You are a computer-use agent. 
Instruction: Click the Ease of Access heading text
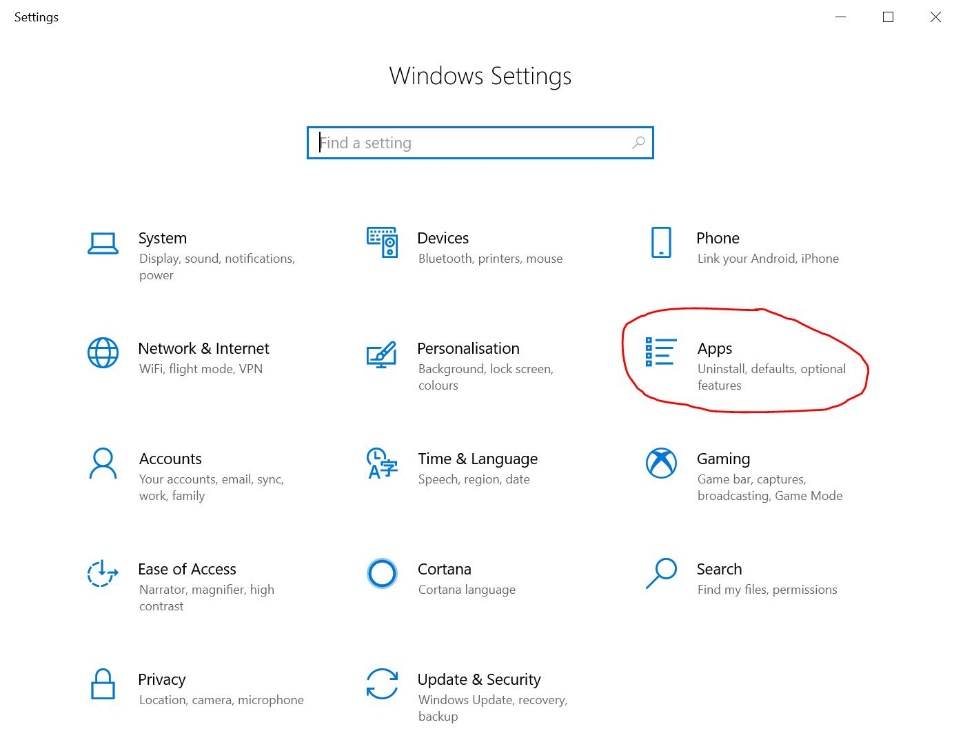[187, 569]
